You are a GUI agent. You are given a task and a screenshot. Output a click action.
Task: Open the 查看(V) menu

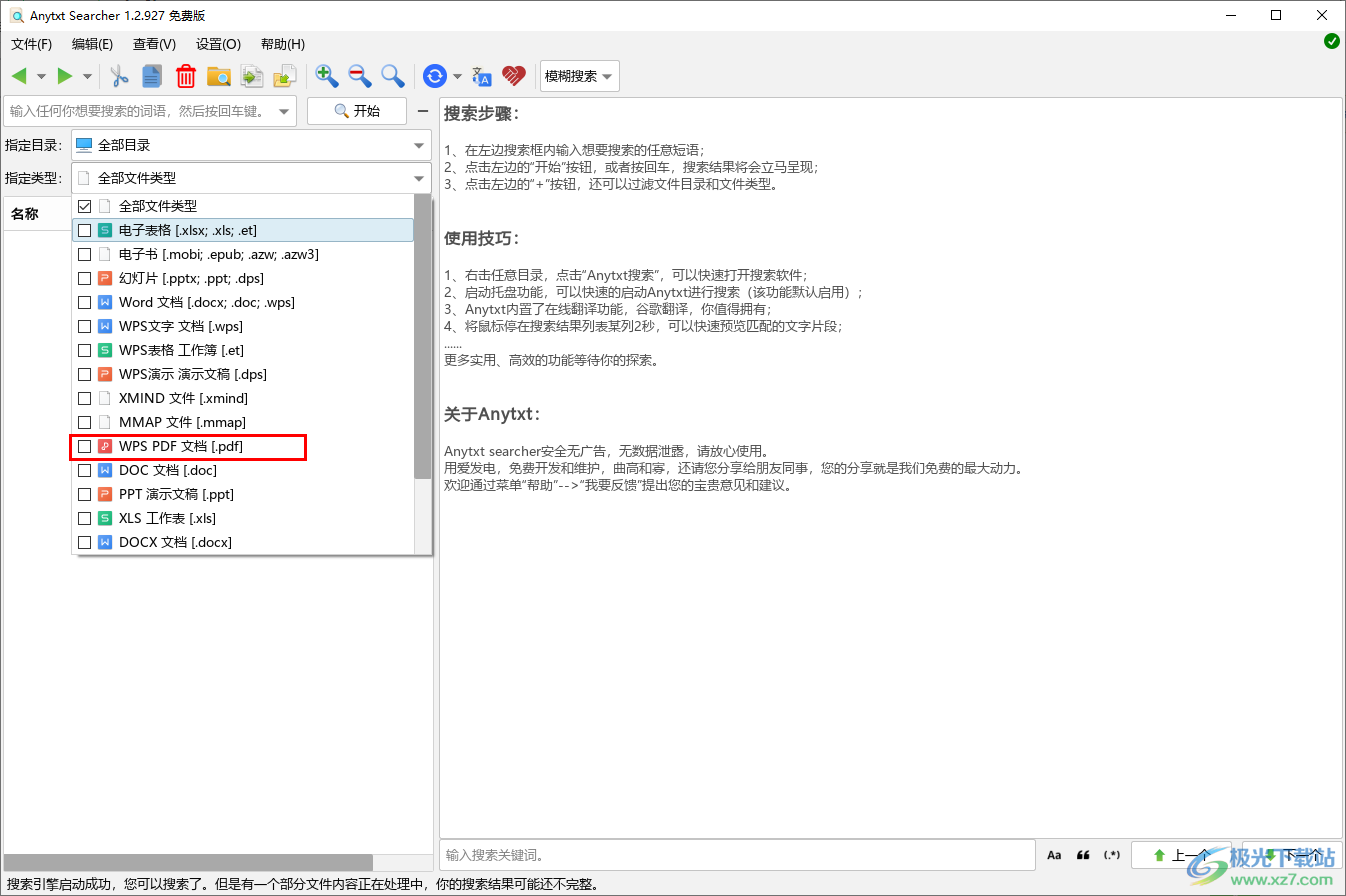tap(154, 44)
